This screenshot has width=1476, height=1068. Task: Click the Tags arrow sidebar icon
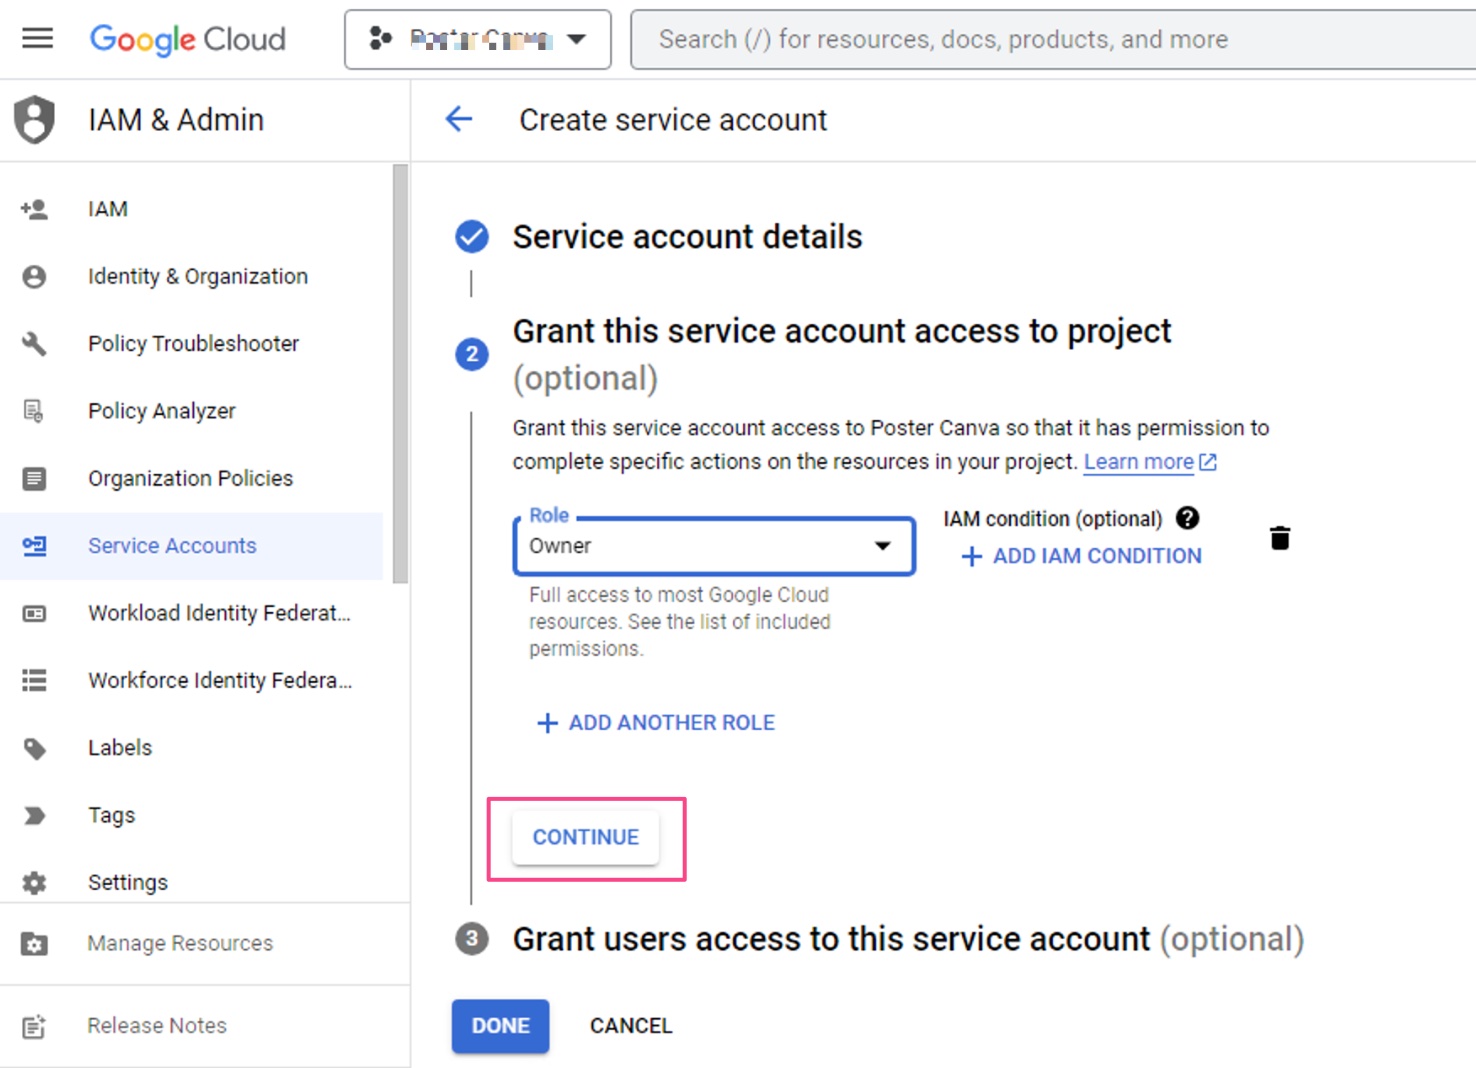(x=33, y=815)
